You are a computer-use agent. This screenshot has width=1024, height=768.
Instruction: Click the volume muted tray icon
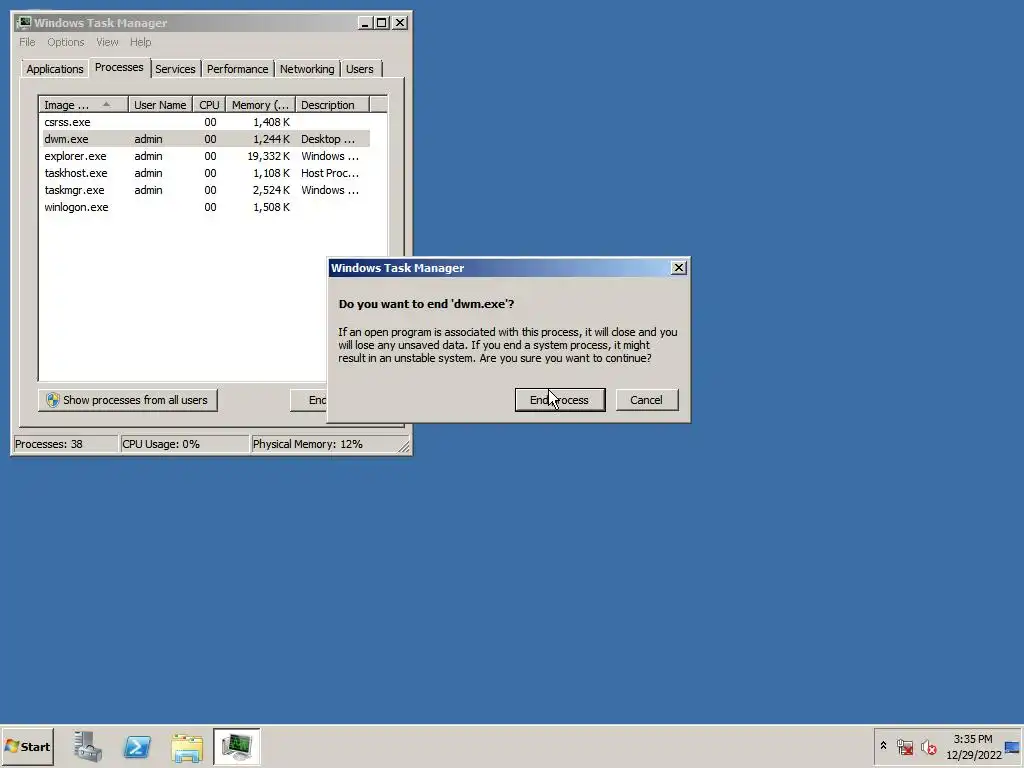(928, 746)
